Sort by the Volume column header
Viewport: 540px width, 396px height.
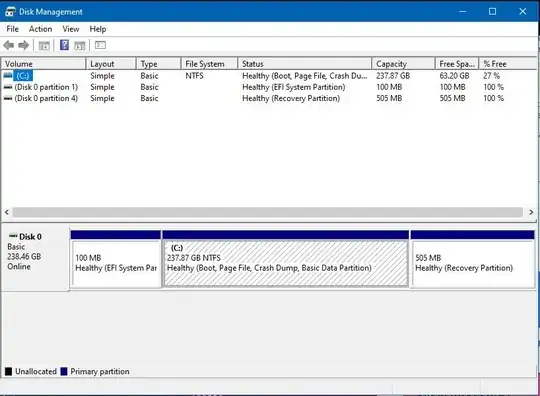point(44,64)
